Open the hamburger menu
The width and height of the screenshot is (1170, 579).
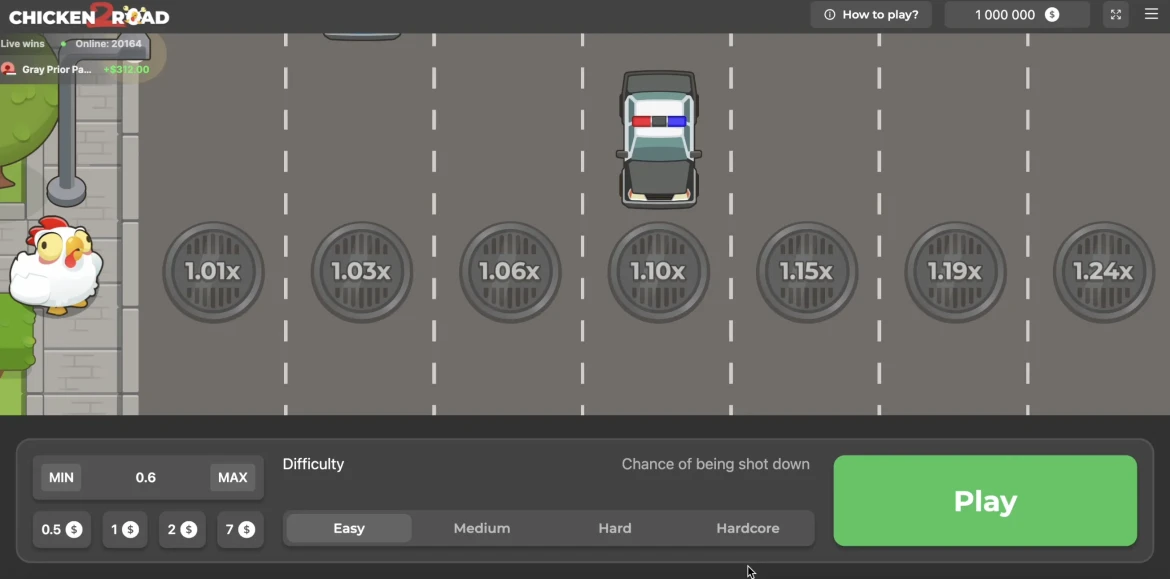[x=1151, y=14]
